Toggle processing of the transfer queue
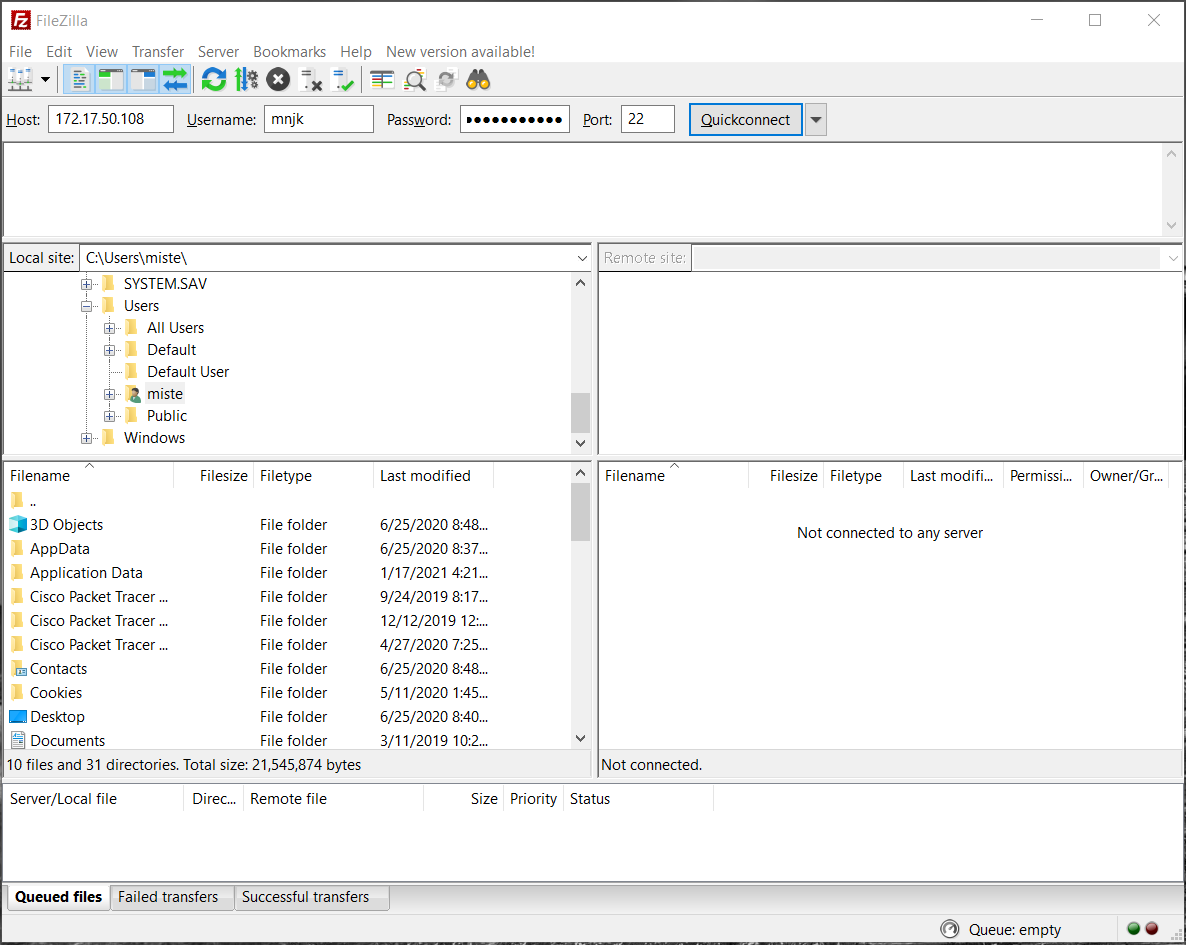1186x945 pixels. tap(246, 79)
